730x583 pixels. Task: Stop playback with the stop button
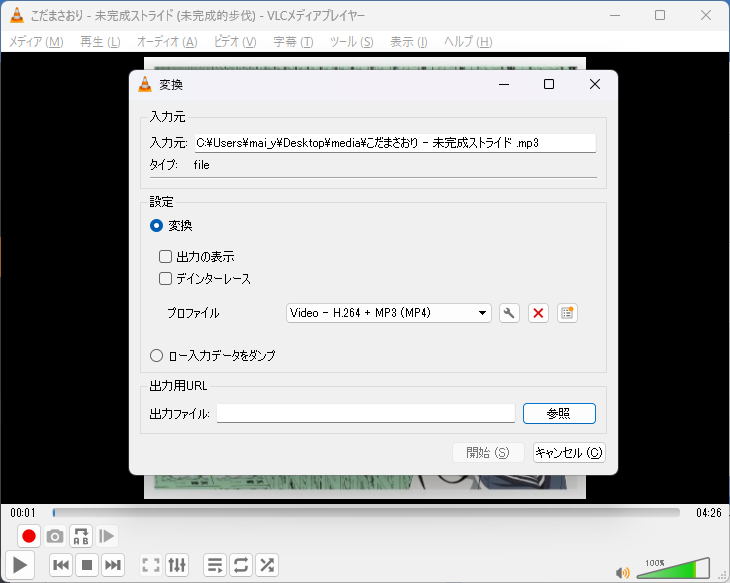87,565
